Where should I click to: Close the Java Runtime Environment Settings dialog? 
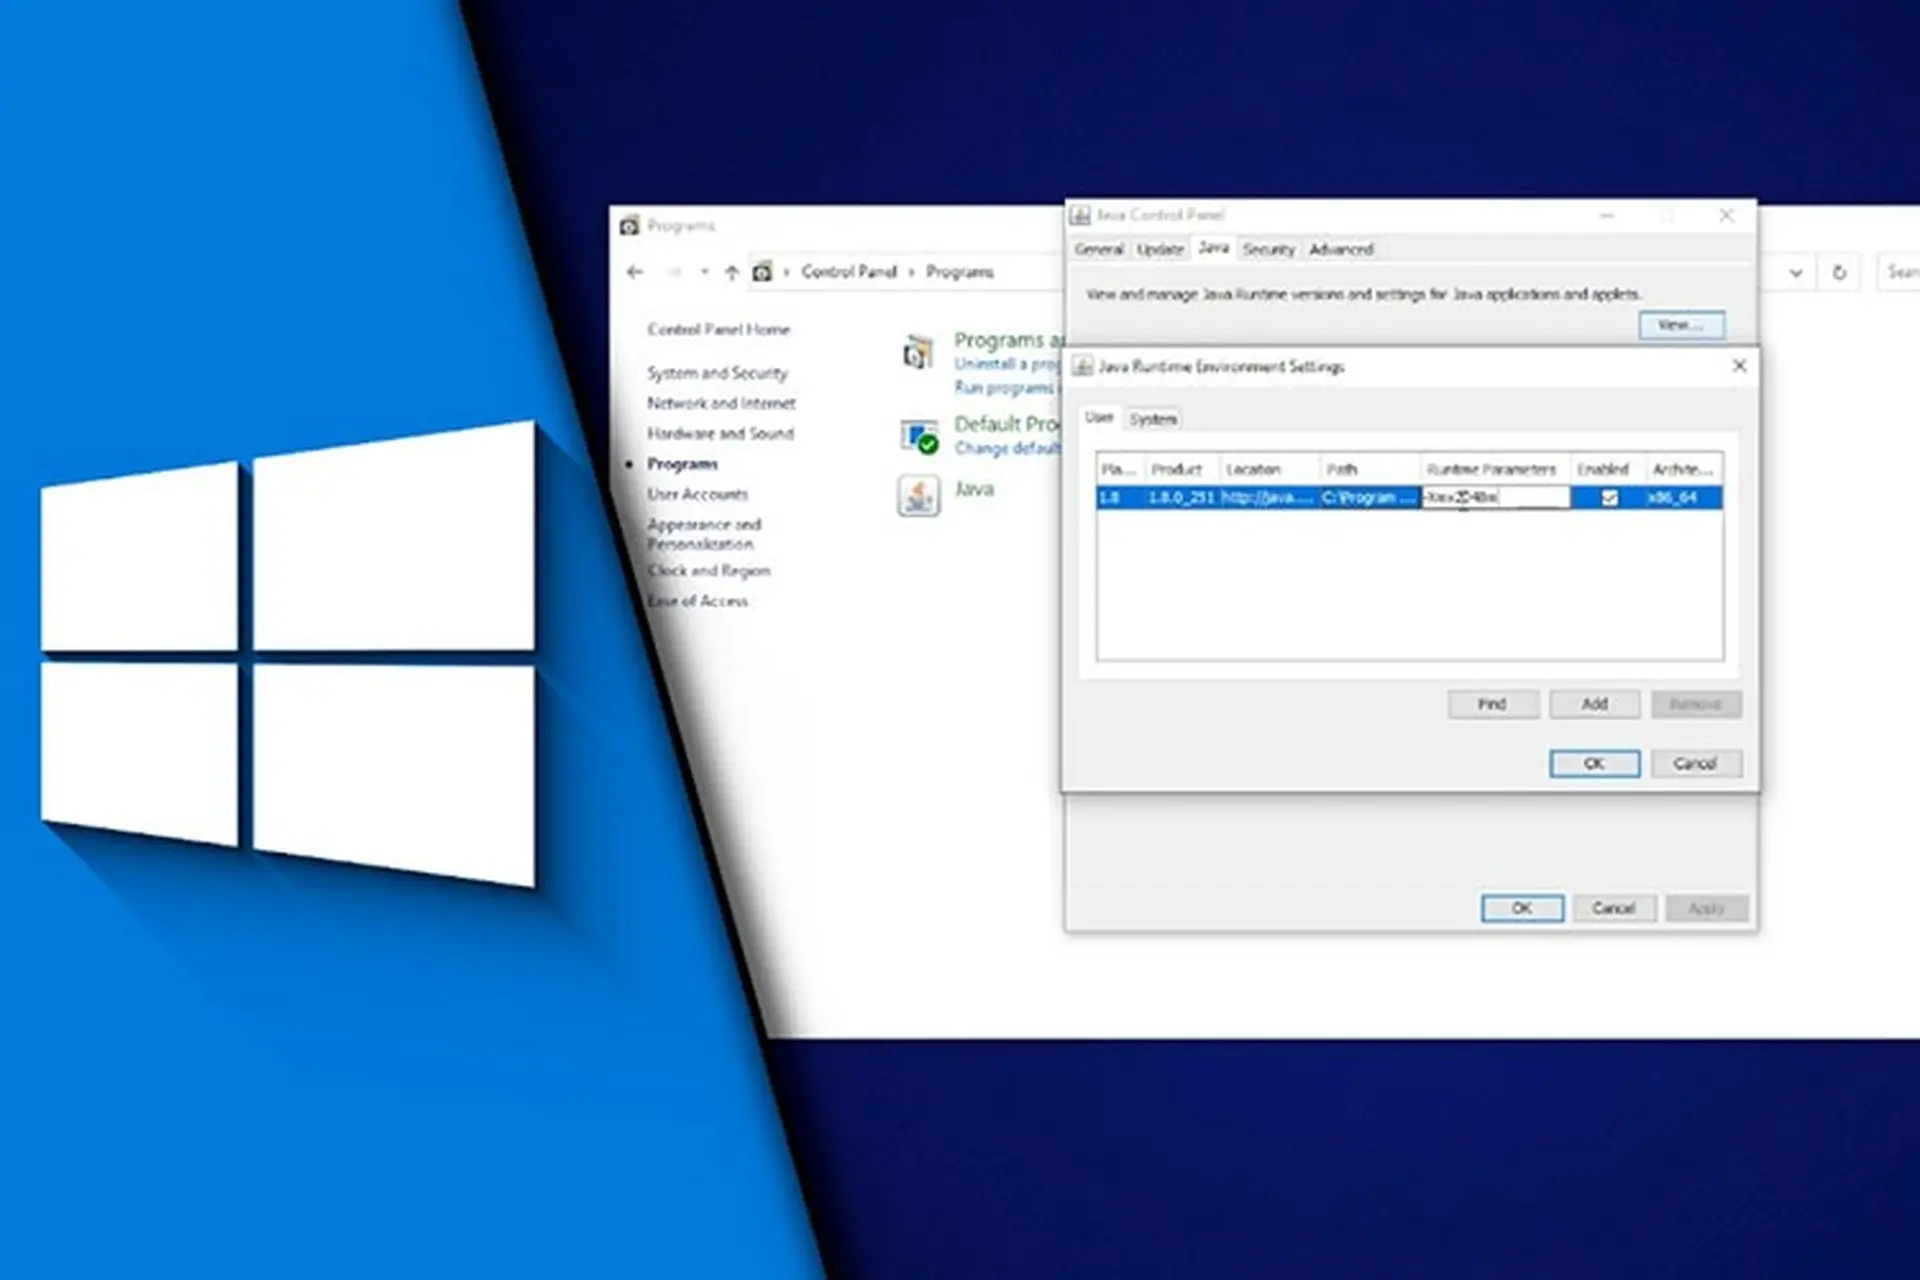tap(1739, 366)
